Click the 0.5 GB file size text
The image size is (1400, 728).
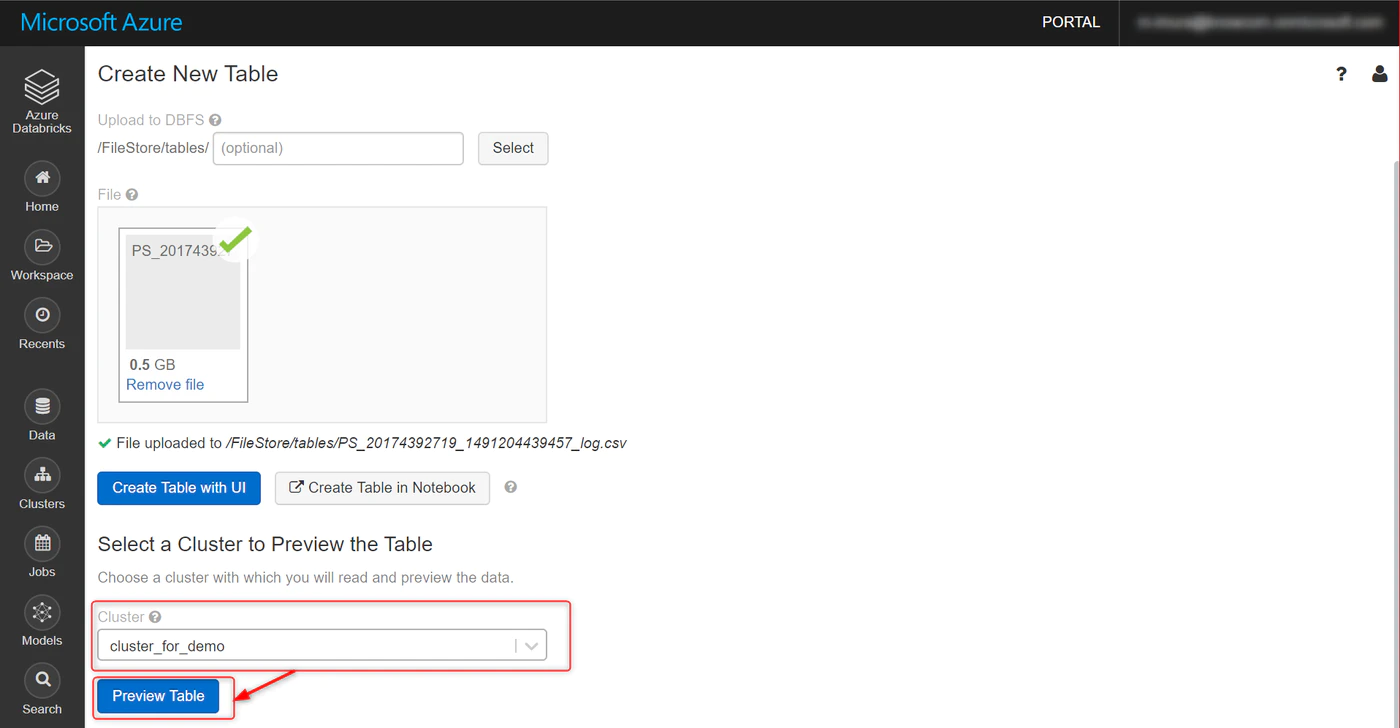(152, 365)
